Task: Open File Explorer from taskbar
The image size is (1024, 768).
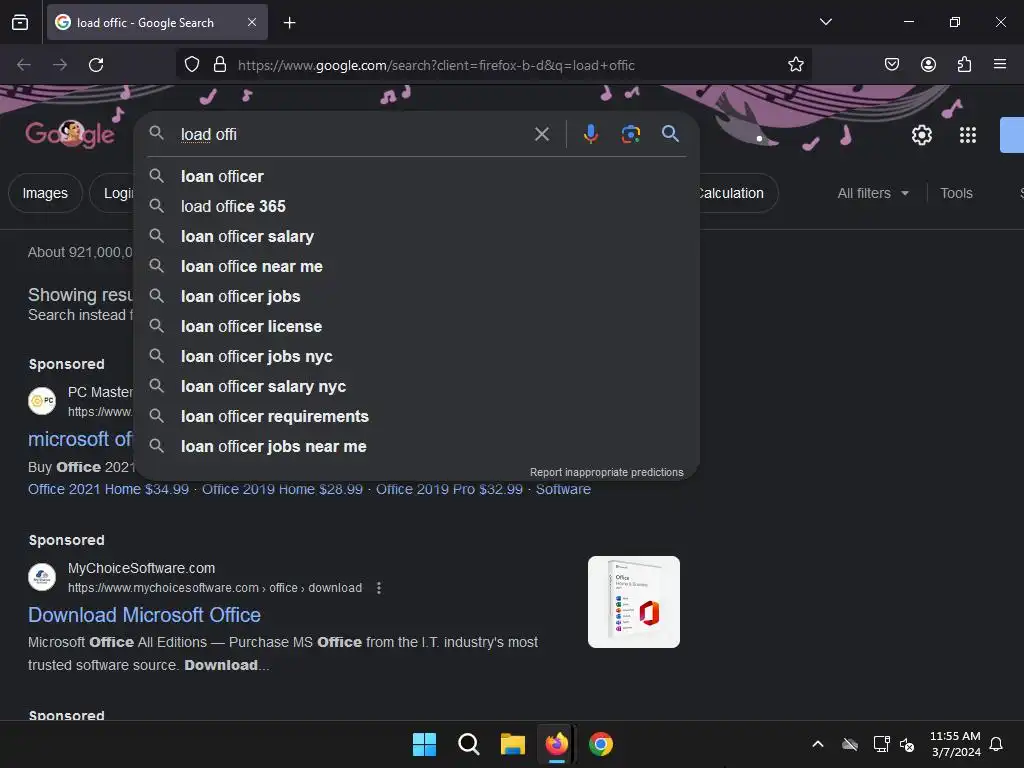Action: point(513,744)
